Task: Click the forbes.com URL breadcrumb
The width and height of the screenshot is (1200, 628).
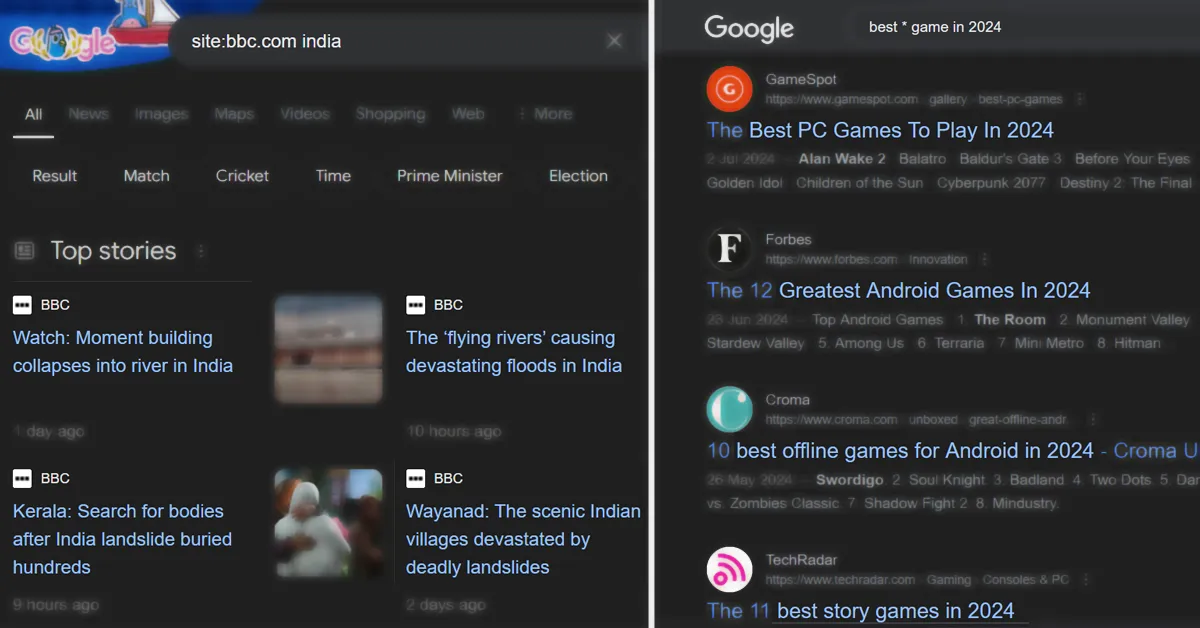Action: [x=866, y=260]
